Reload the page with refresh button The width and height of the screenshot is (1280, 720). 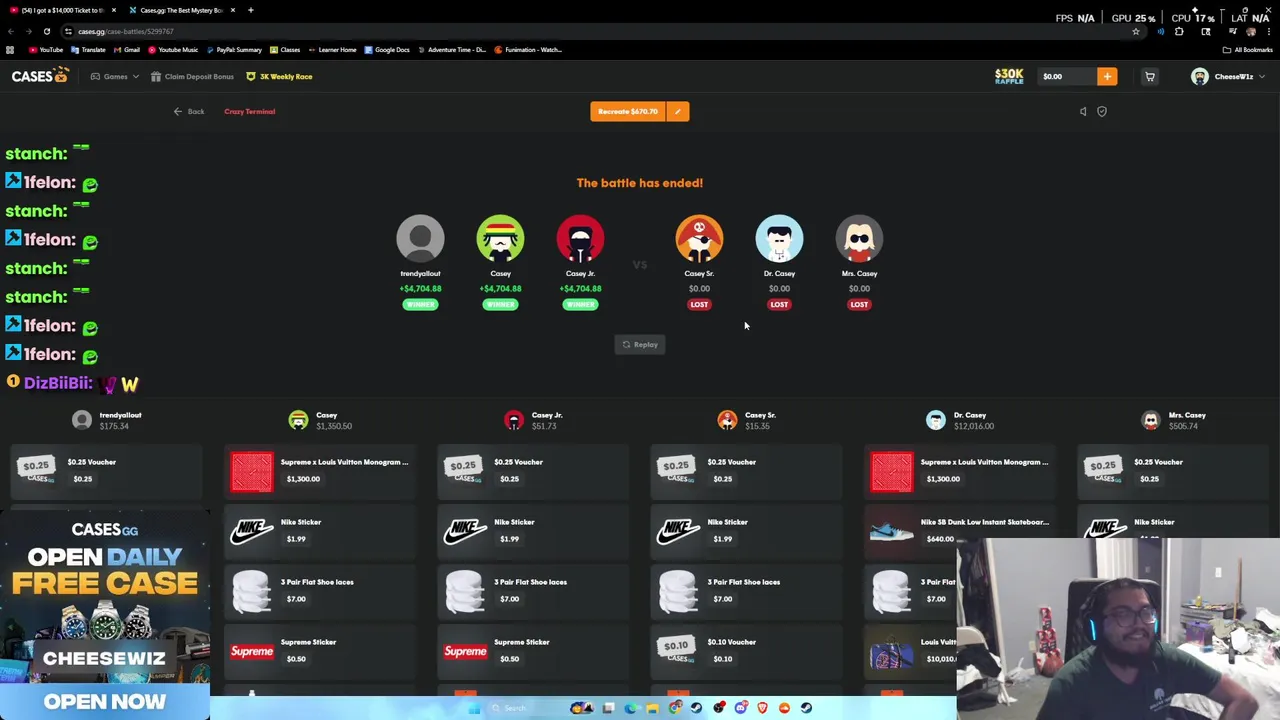(46, 31)
